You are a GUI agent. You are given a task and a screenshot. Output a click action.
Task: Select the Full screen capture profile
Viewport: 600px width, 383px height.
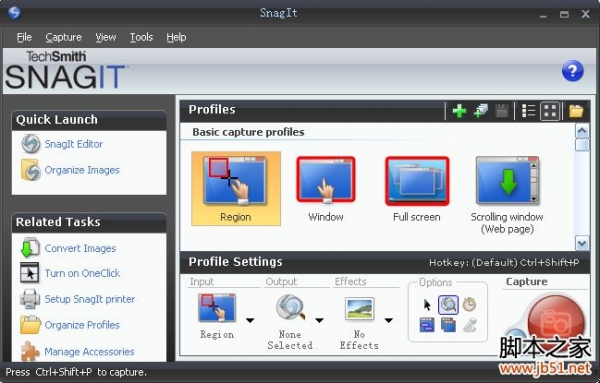417,189
